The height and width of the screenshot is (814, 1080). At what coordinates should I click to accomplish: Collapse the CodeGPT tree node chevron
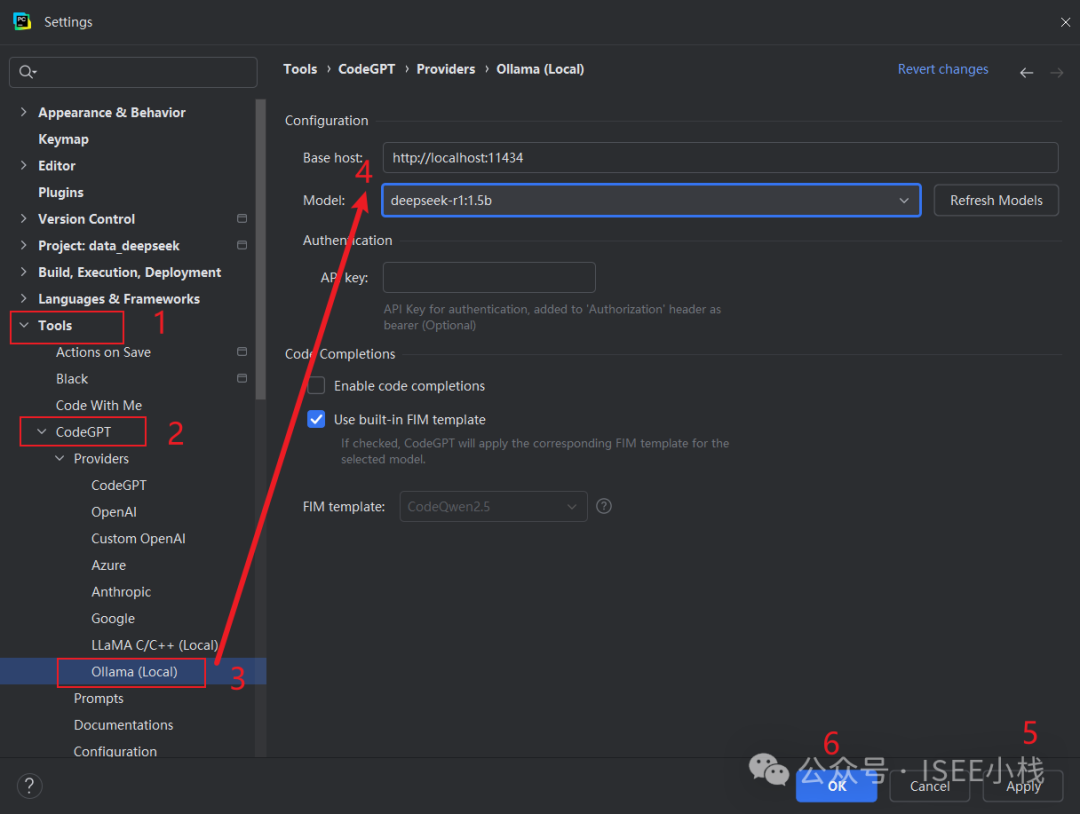[41, 432]
